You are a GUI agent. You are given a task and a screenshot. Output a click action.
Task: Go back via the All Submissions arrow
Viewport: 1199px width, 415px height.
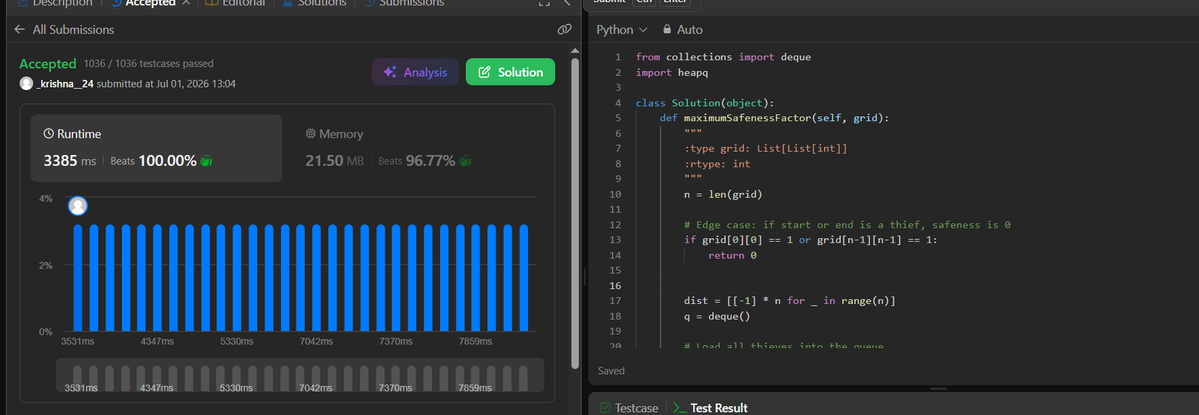pos(20,30)
